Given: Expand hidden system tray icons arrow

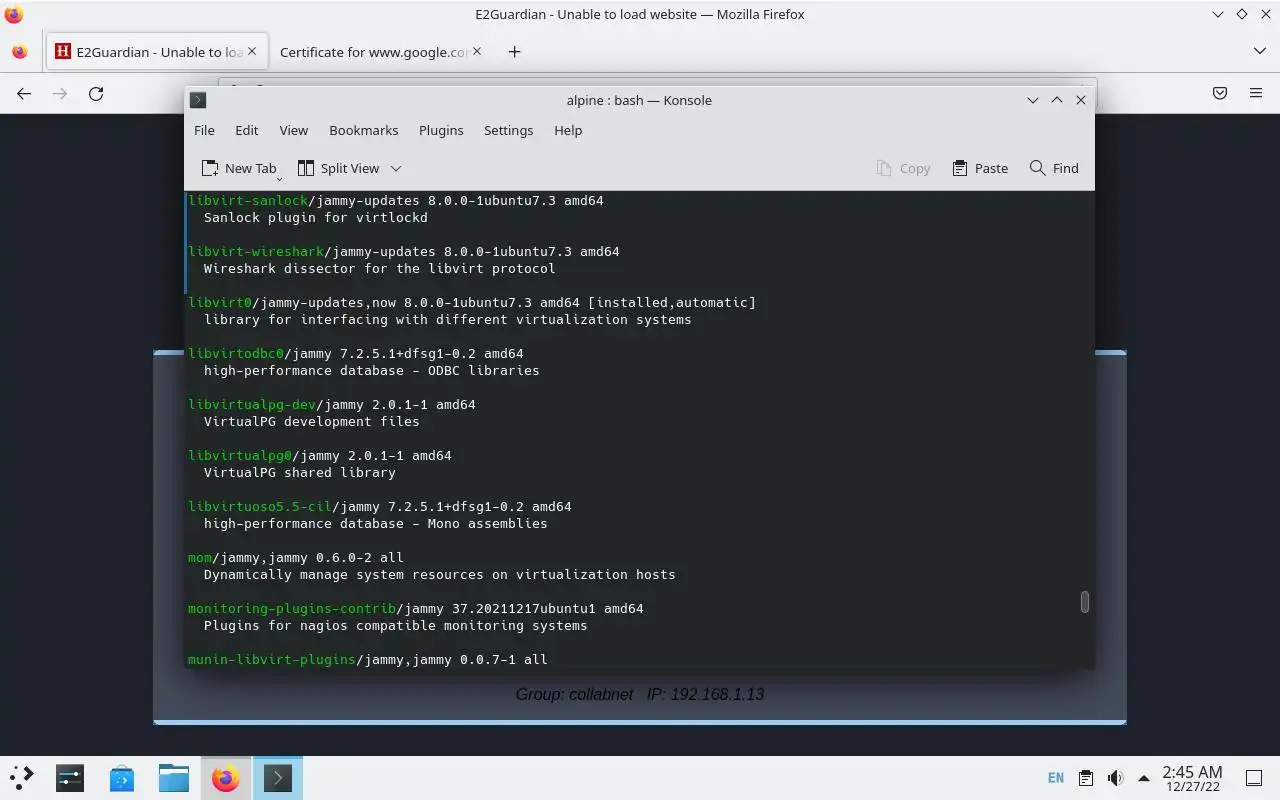Looking at the screenshot, I should (1143, 778).
